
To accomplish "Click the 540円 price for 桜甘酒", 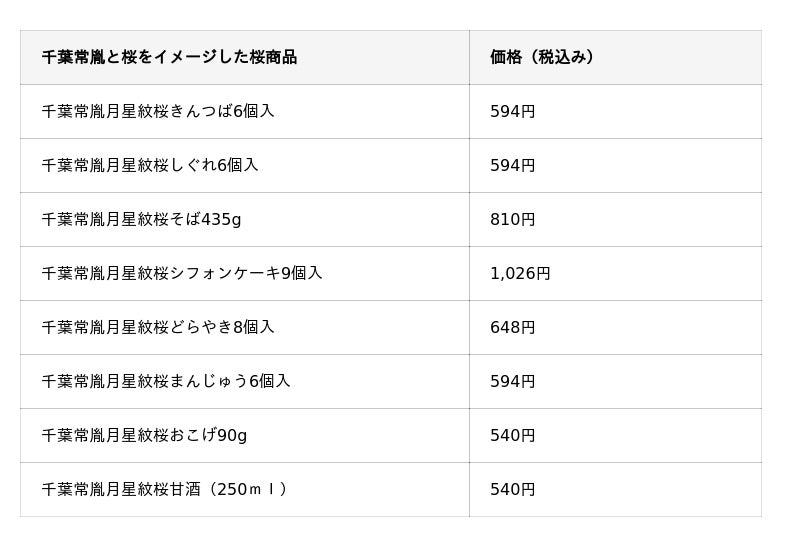I will [513, 489].
